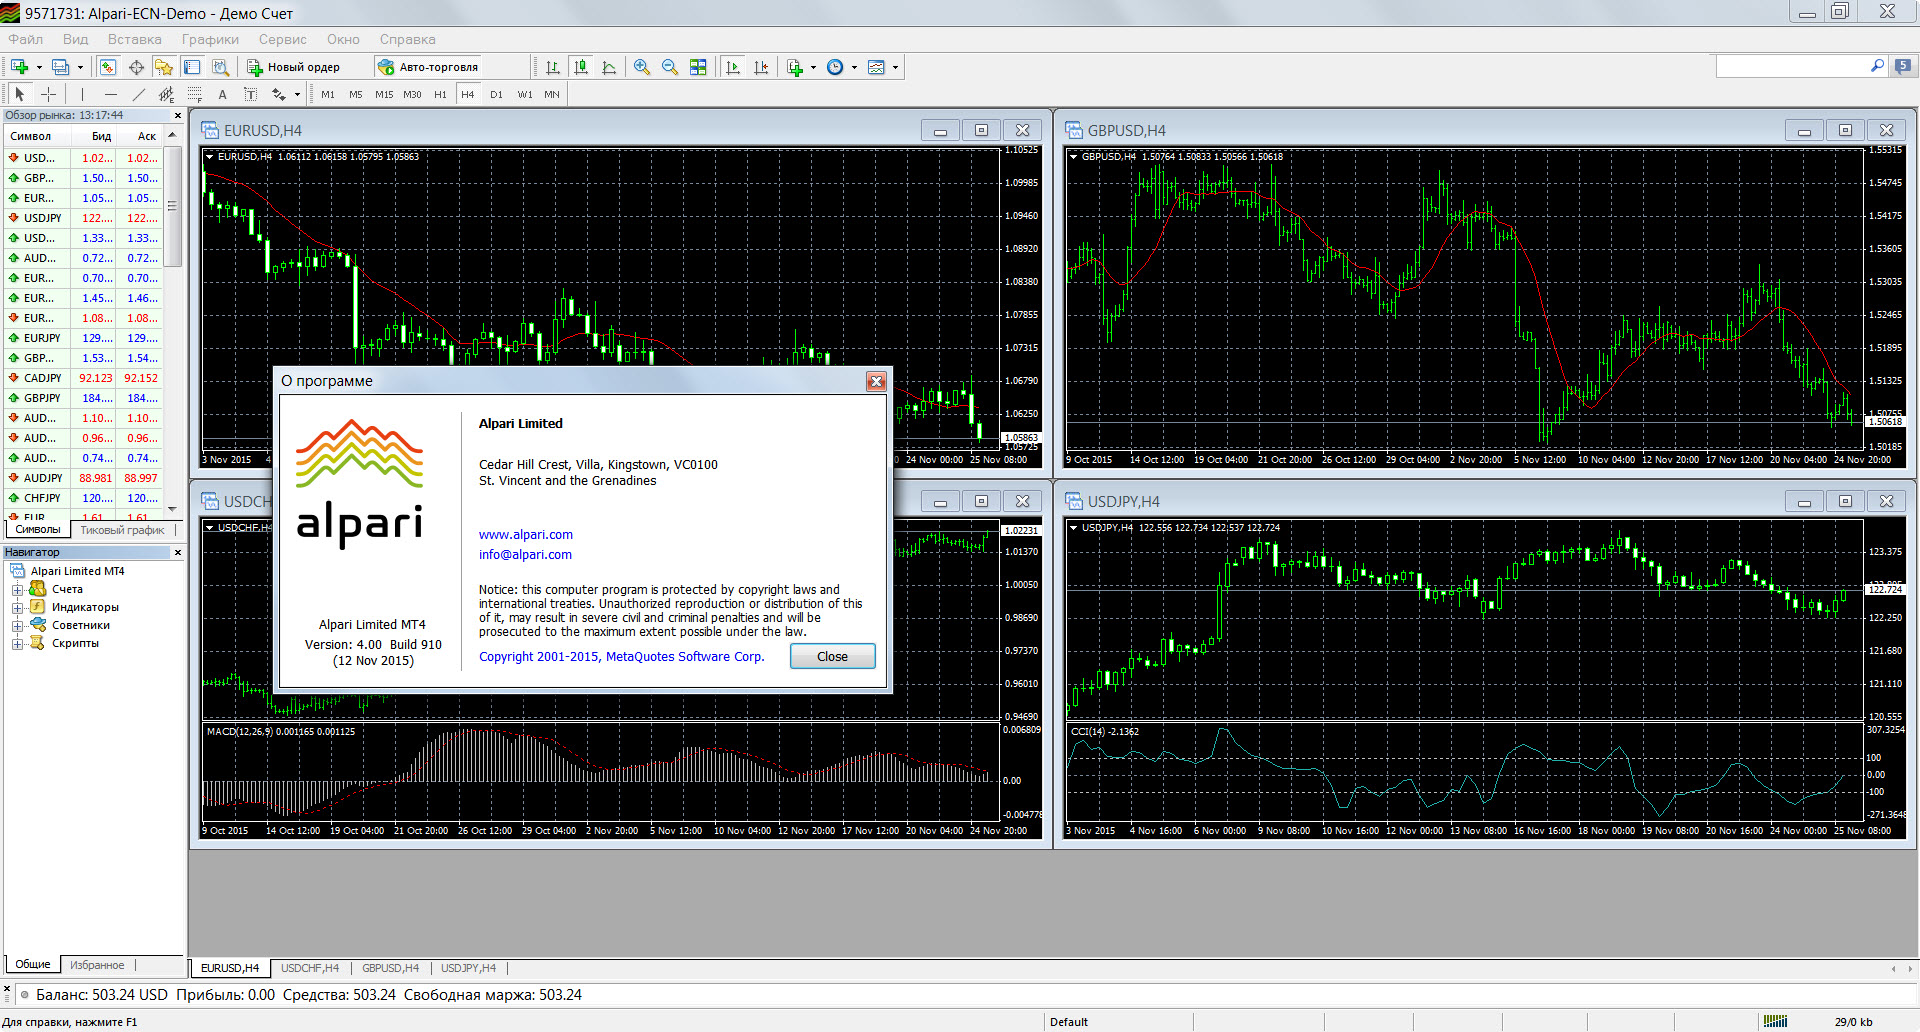Switch to the Тиковый график tab
Viewport: 1920px width, 1032px height.
(122, 530)
